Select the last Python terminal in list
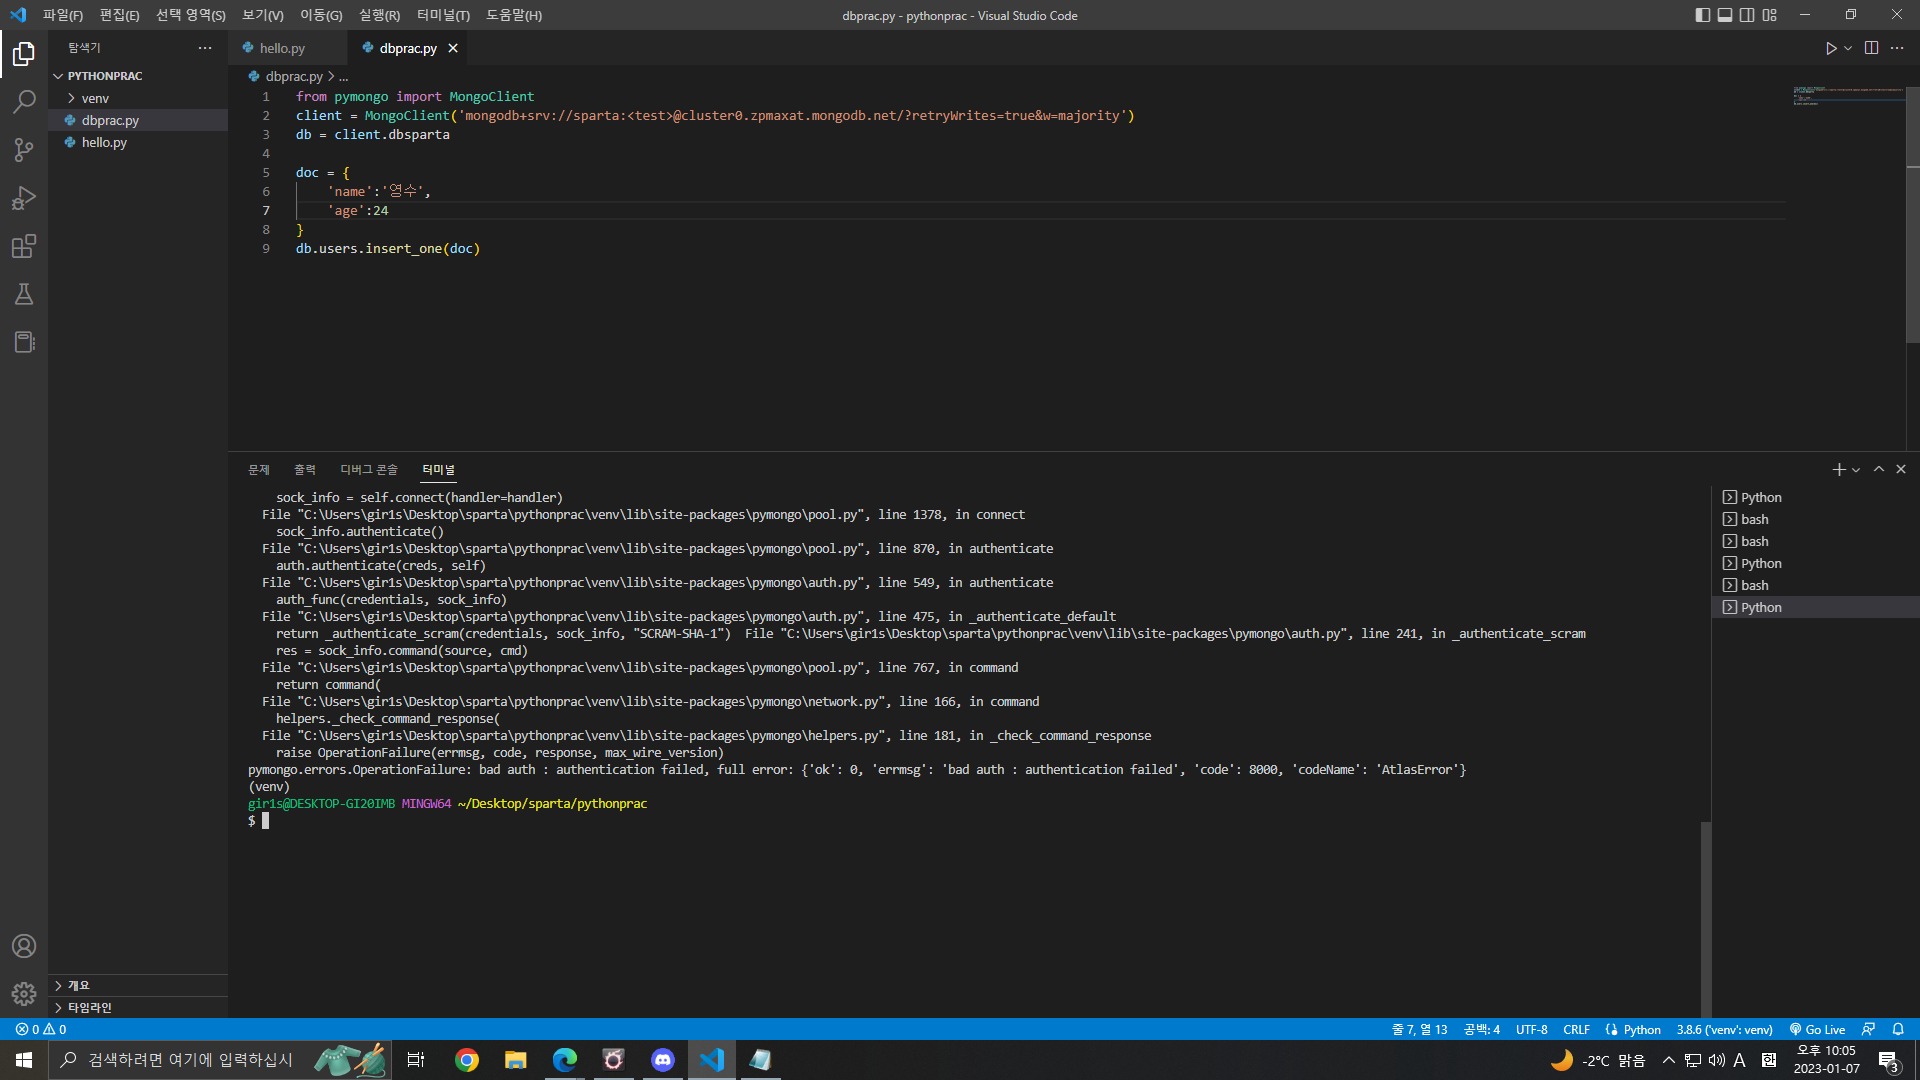The width and height of the screenshot is (1920, 1080). (1815, 607)
